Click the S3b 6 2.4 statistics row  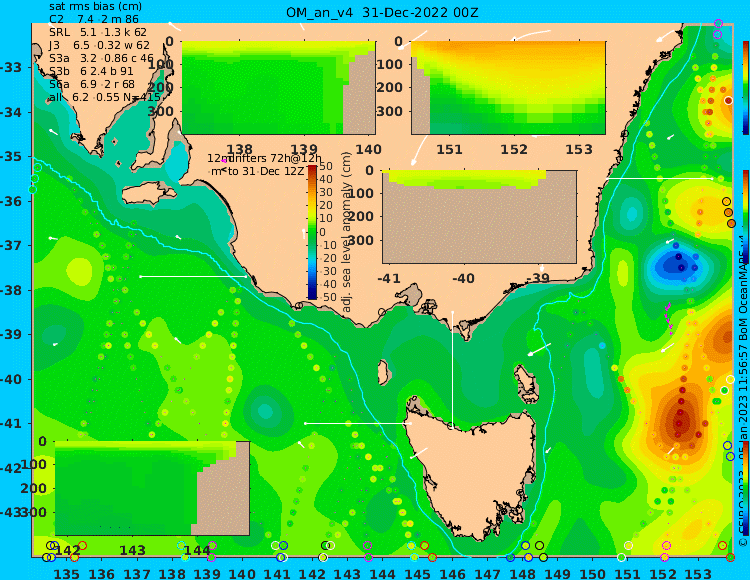[91, 71]
